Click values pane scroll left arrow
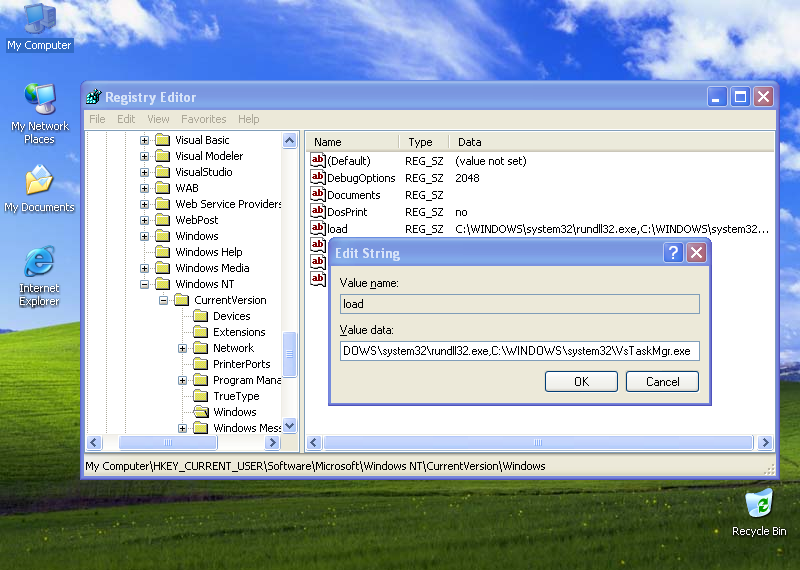The image size is (800, 570). (x=314, y=442)
